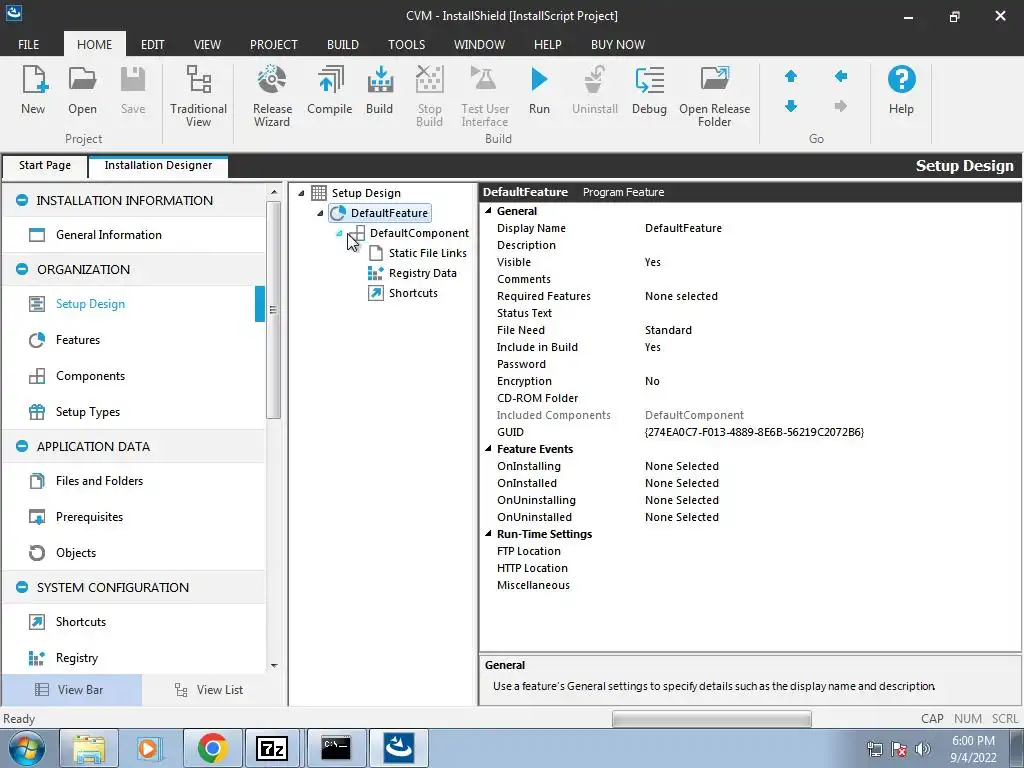The width and height of the screenshot is (1024, 768).
Task: Click the Encryption value No
Action: click(x=652, y=381)
